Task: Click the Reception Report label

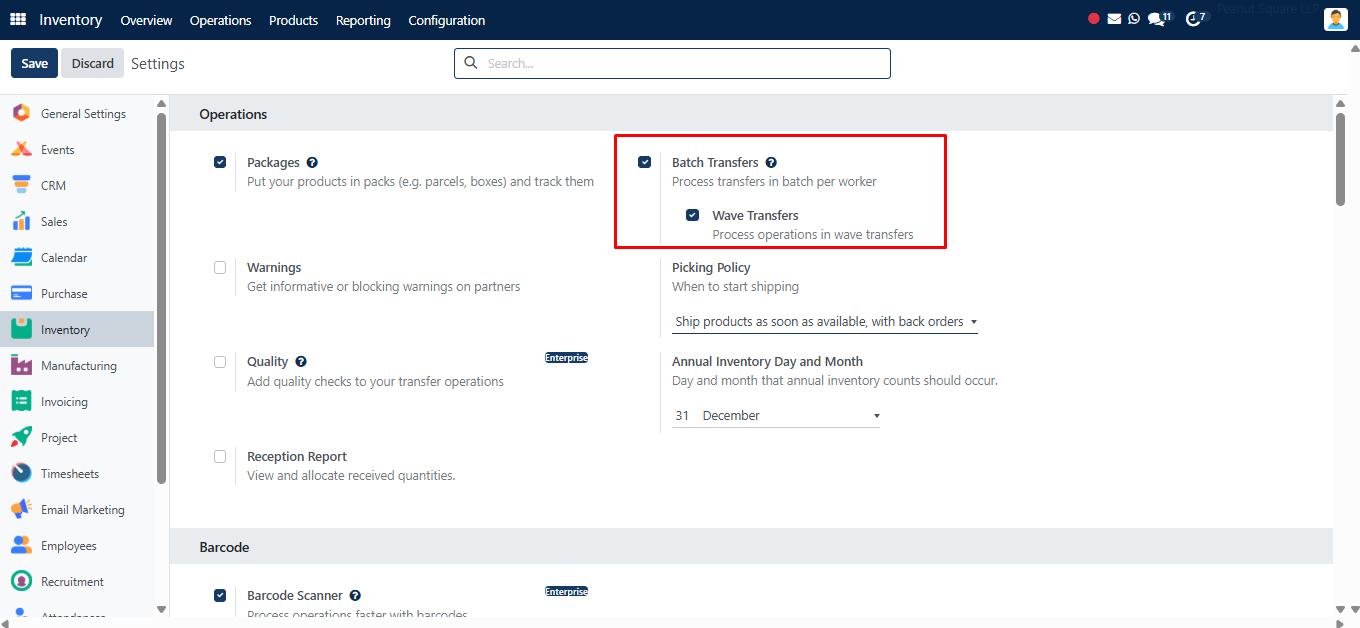Action: pos(297,456)
